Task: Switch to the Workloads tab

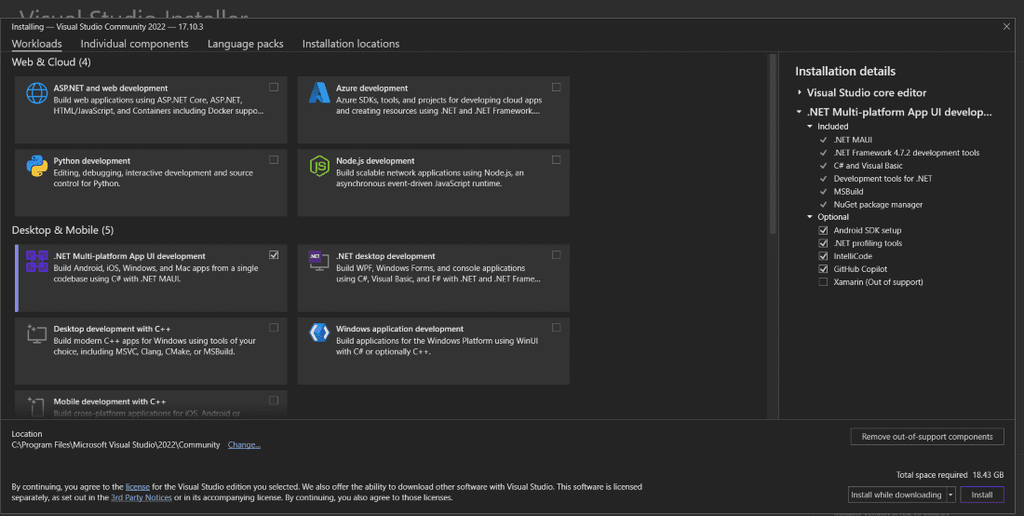Action: (x=37, y=44)
